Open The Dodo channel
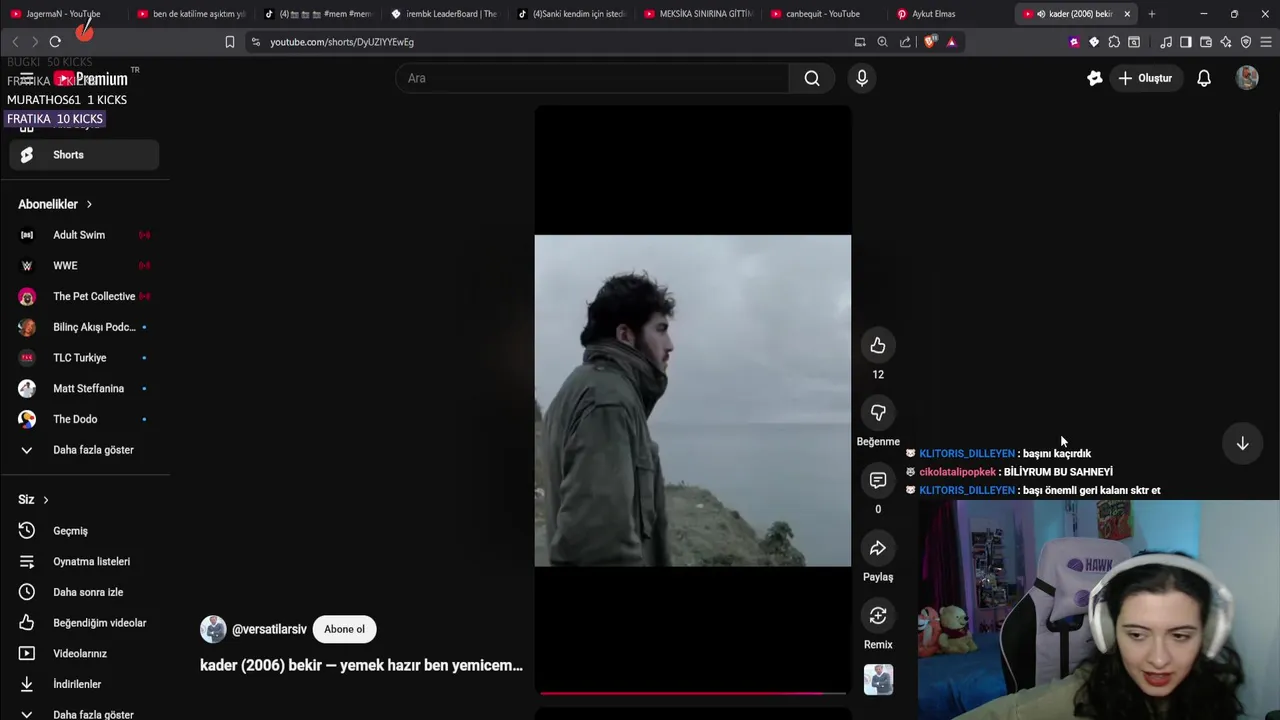 point(84,419)
